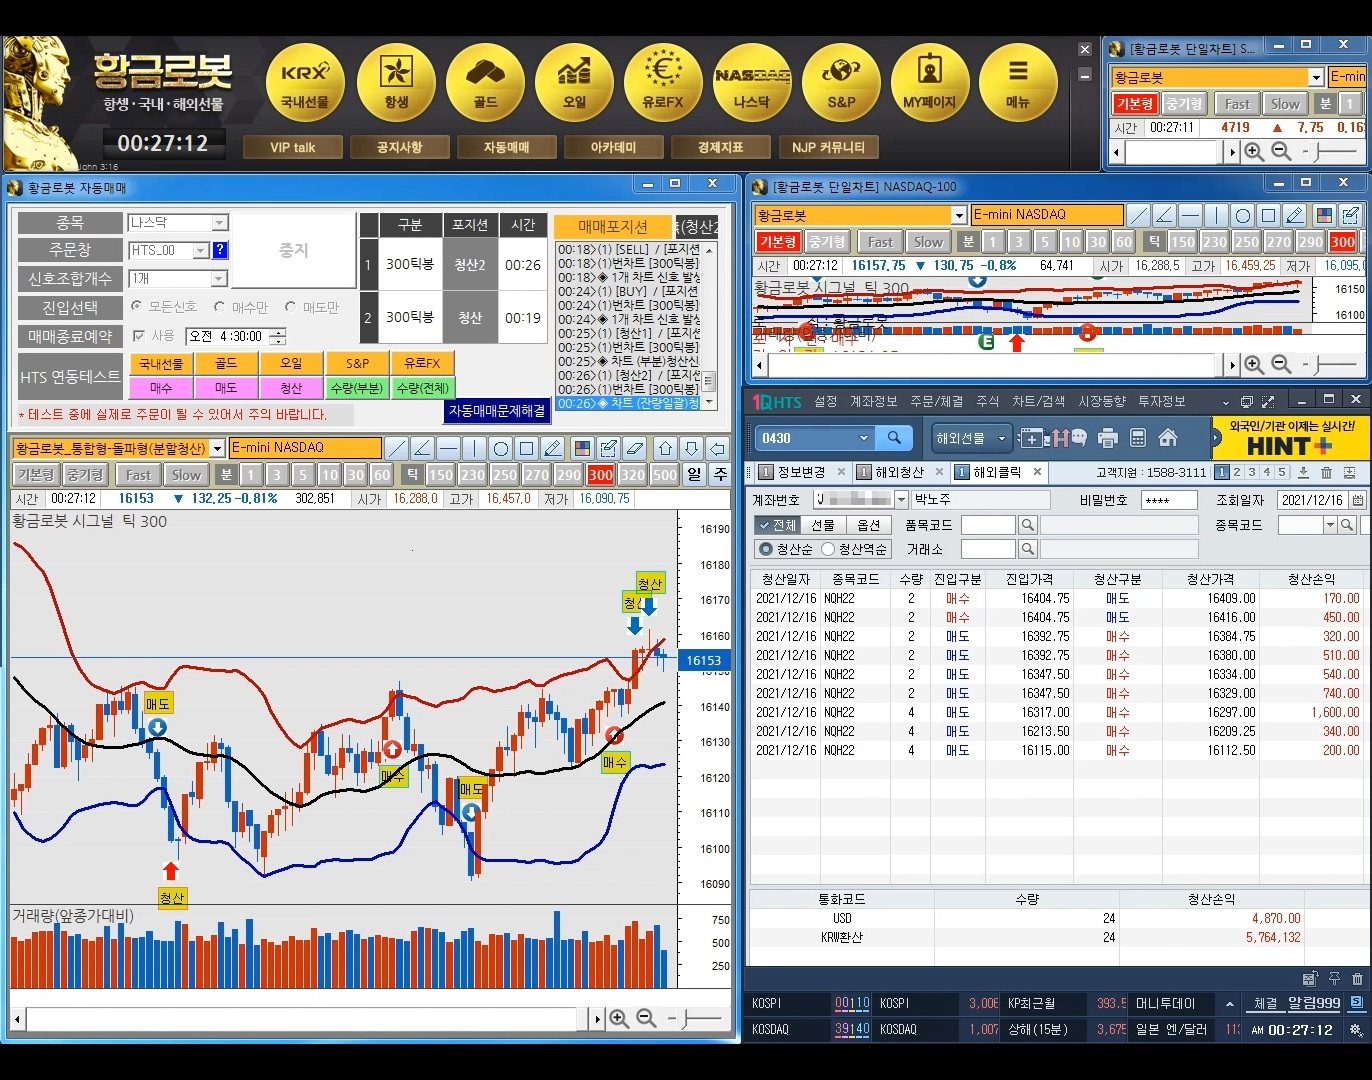
Task: Expand 황금로봇_통합형-돌파형 strategy dropdown
Action: pos(217,448)
